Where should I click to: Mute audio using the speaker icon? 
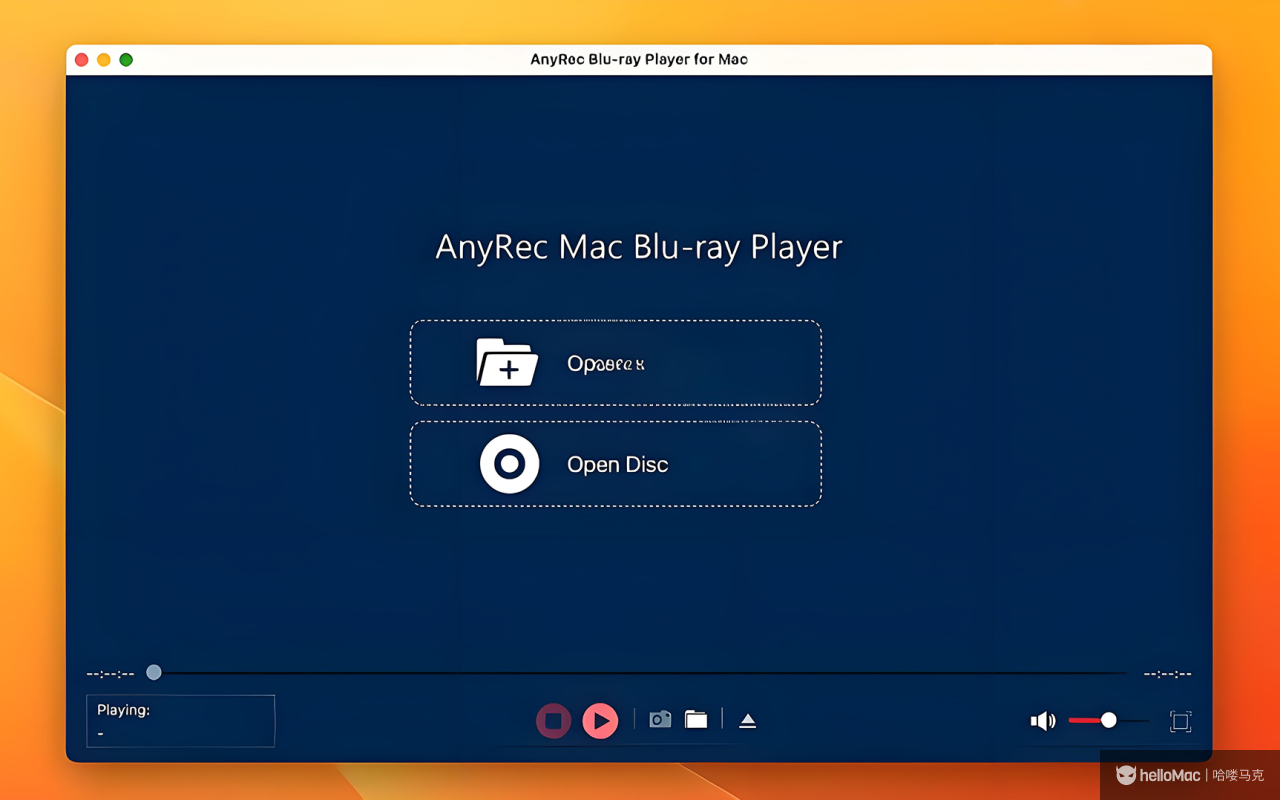1043,721
